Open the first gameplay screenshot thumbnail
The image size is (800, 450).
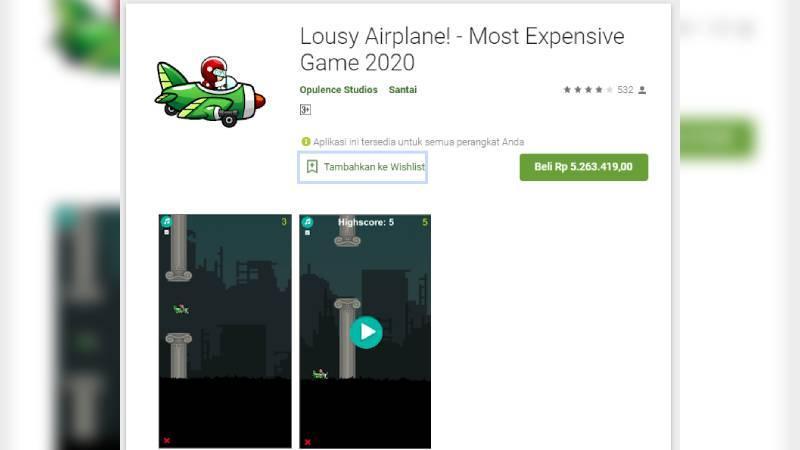[x=225, y=331]
